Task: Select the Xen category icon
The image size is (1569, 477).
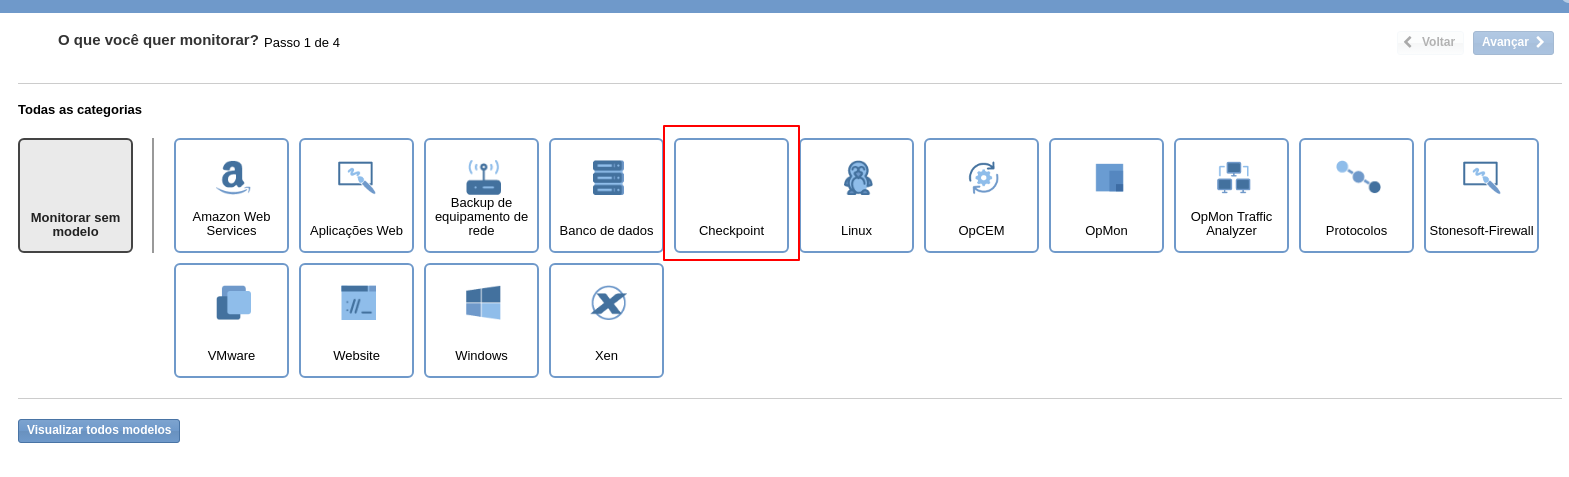Action: (607, 303)
